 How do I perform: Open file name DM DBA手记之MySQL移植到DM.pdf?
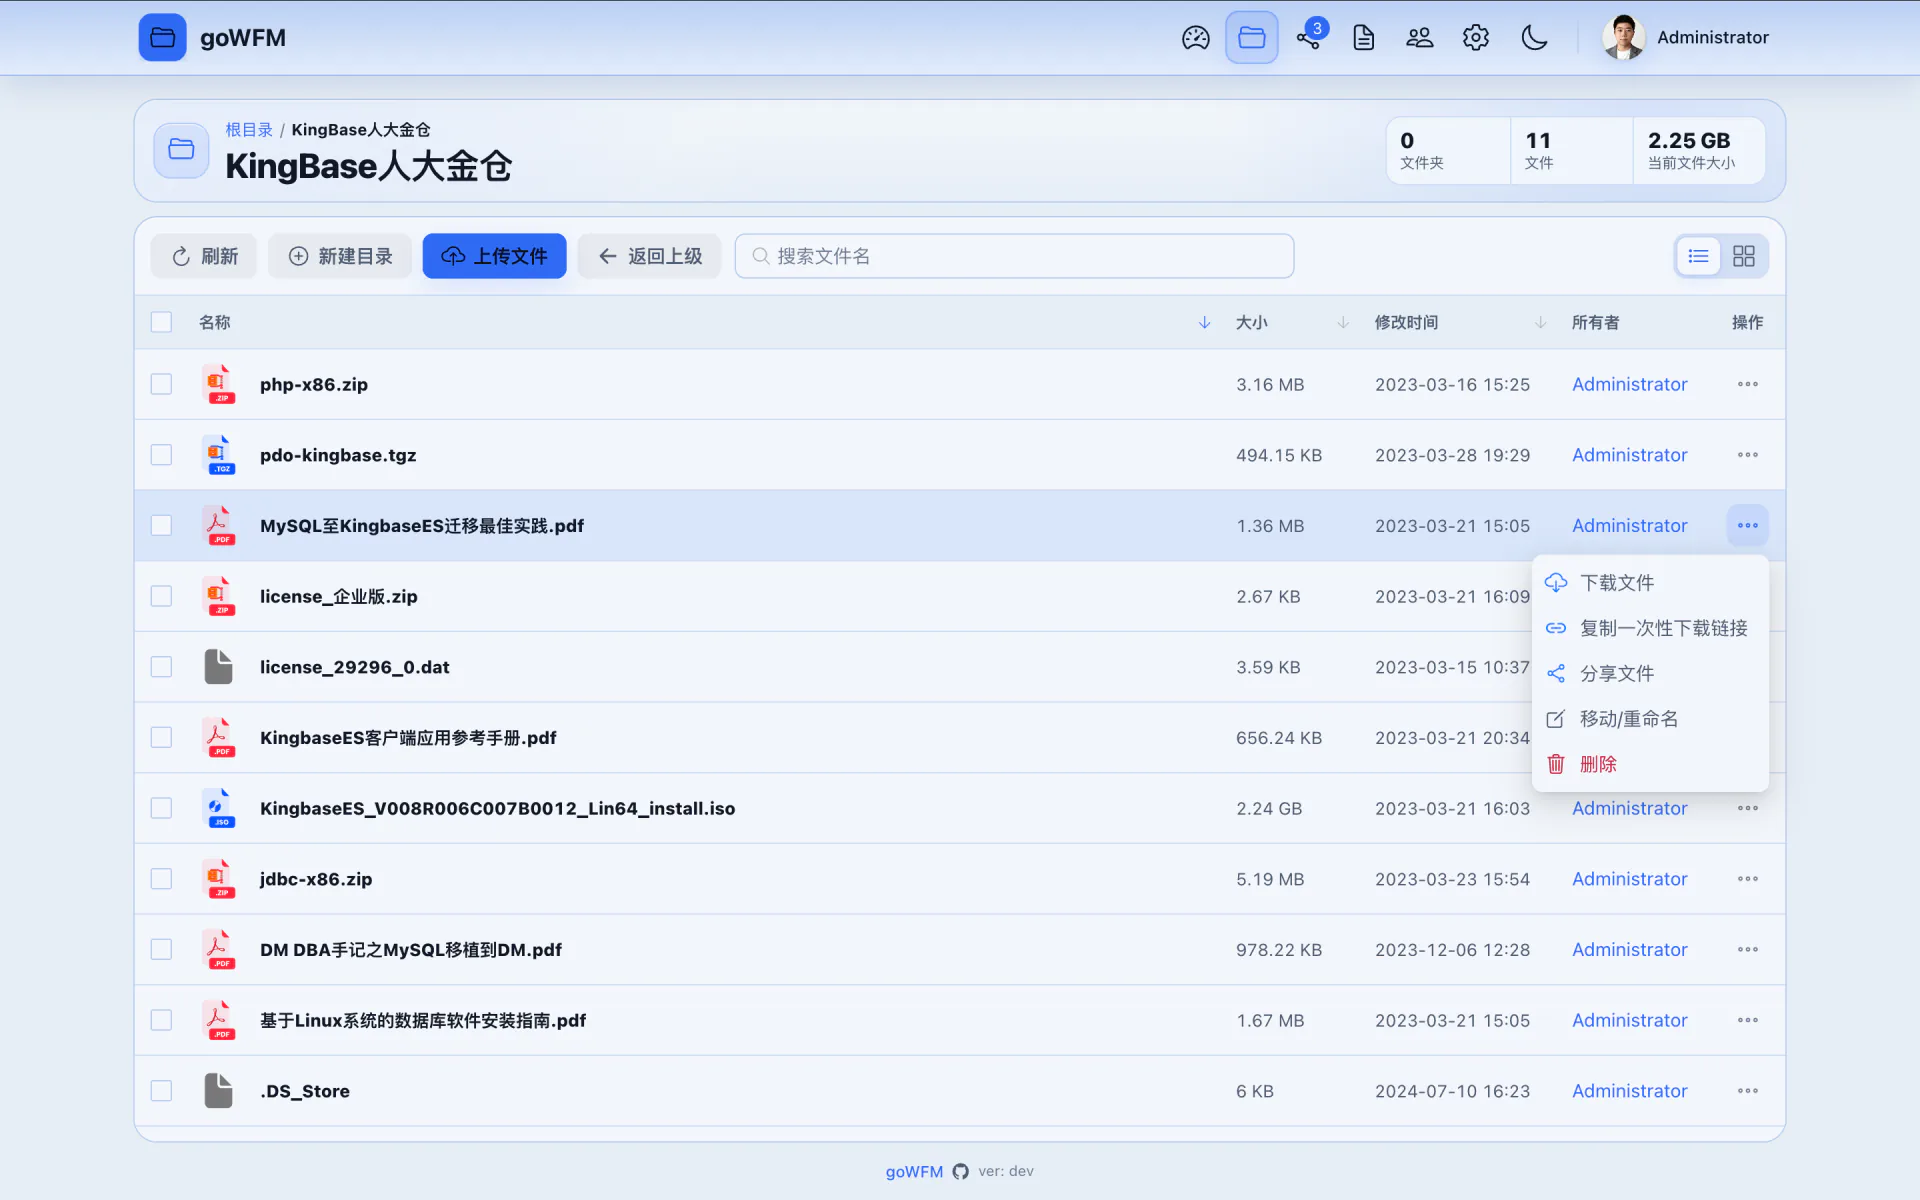(411, 950)
